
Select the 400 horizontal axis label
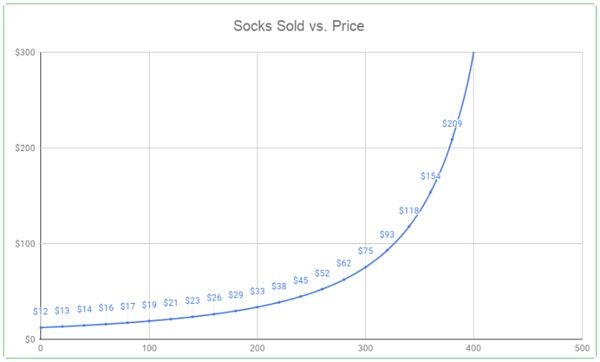(x=474, y=348)
